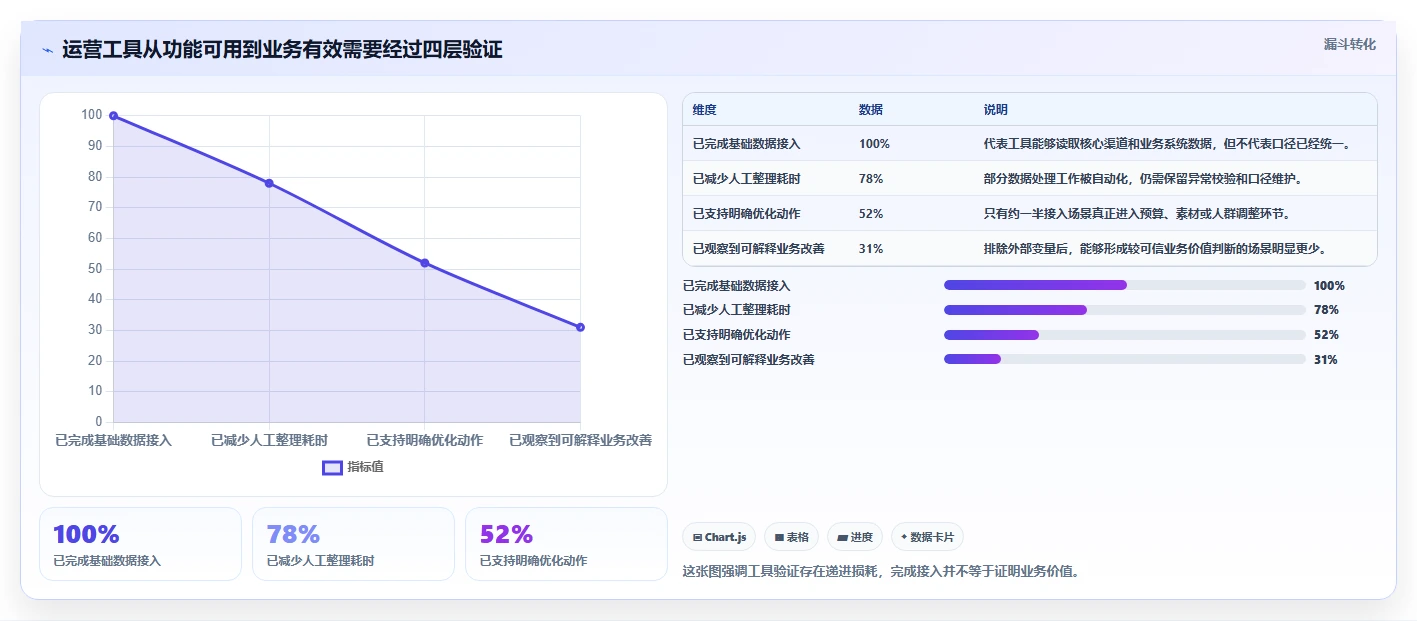Click the 78% value beside the progress bar

click(1326, 310)
